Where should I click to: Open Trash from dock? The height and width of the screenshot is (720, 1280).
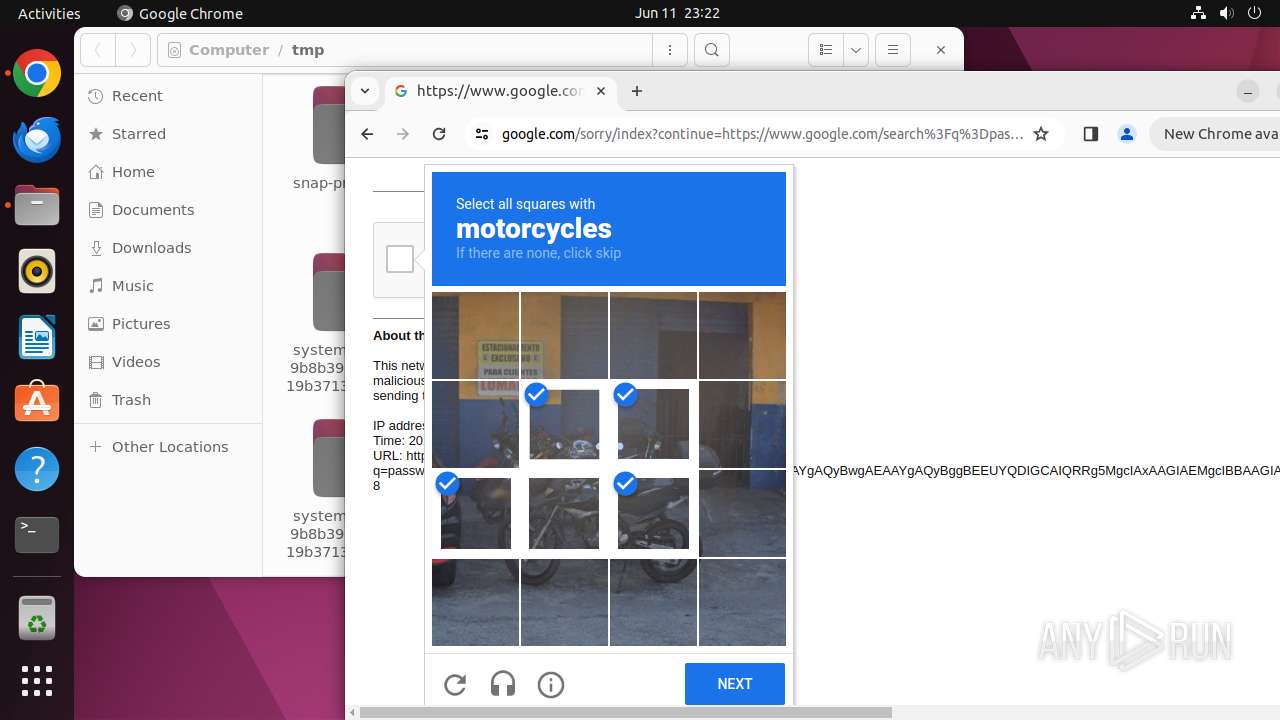pos(37,618)
